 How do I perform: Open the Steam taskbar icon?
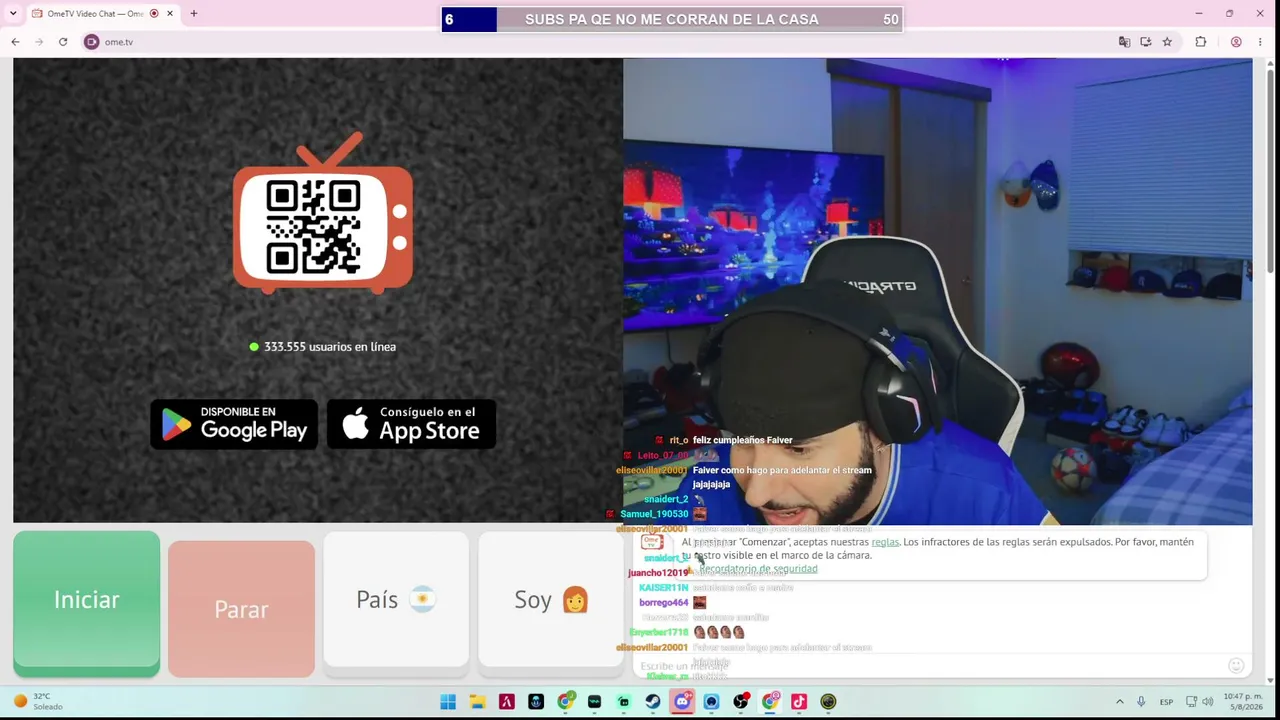tap(653, 702)
